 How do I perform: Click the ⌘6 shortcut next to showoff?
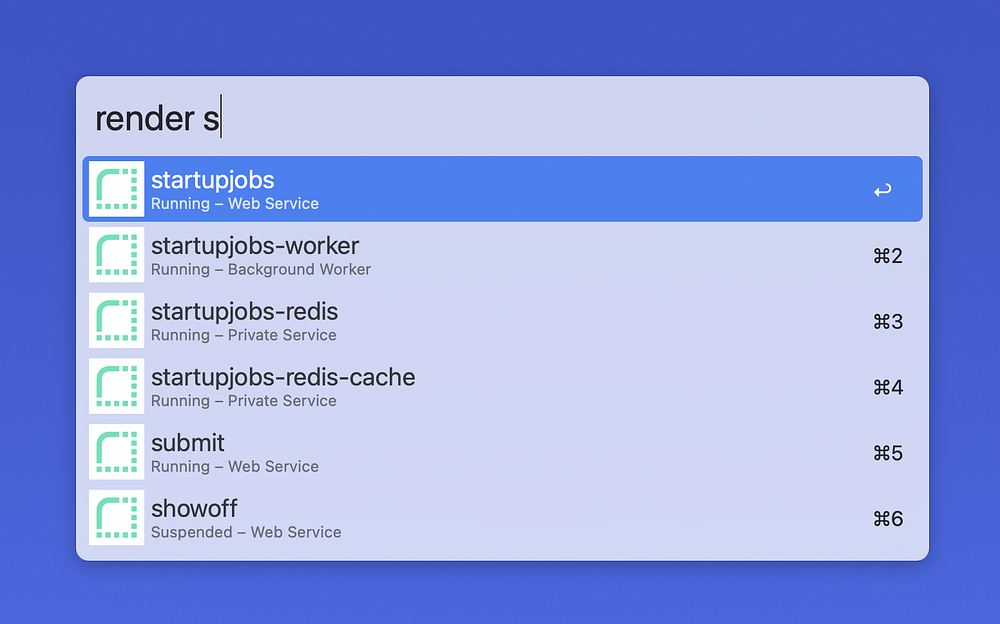coord(887,518)
